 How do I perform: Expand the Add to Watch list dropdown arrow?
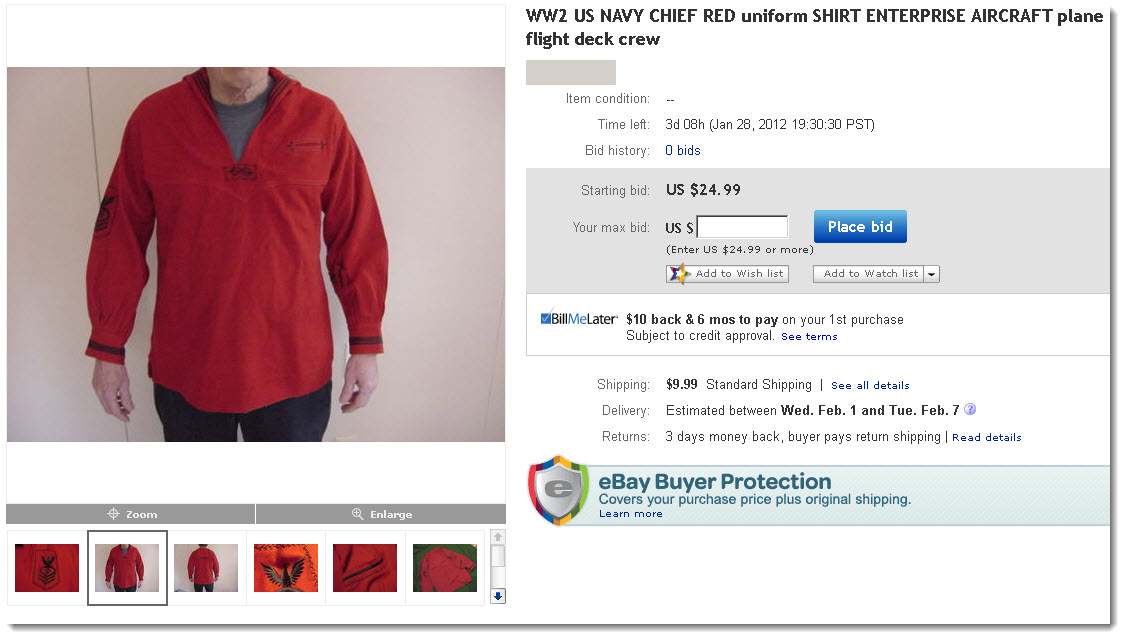pos(931,274)
